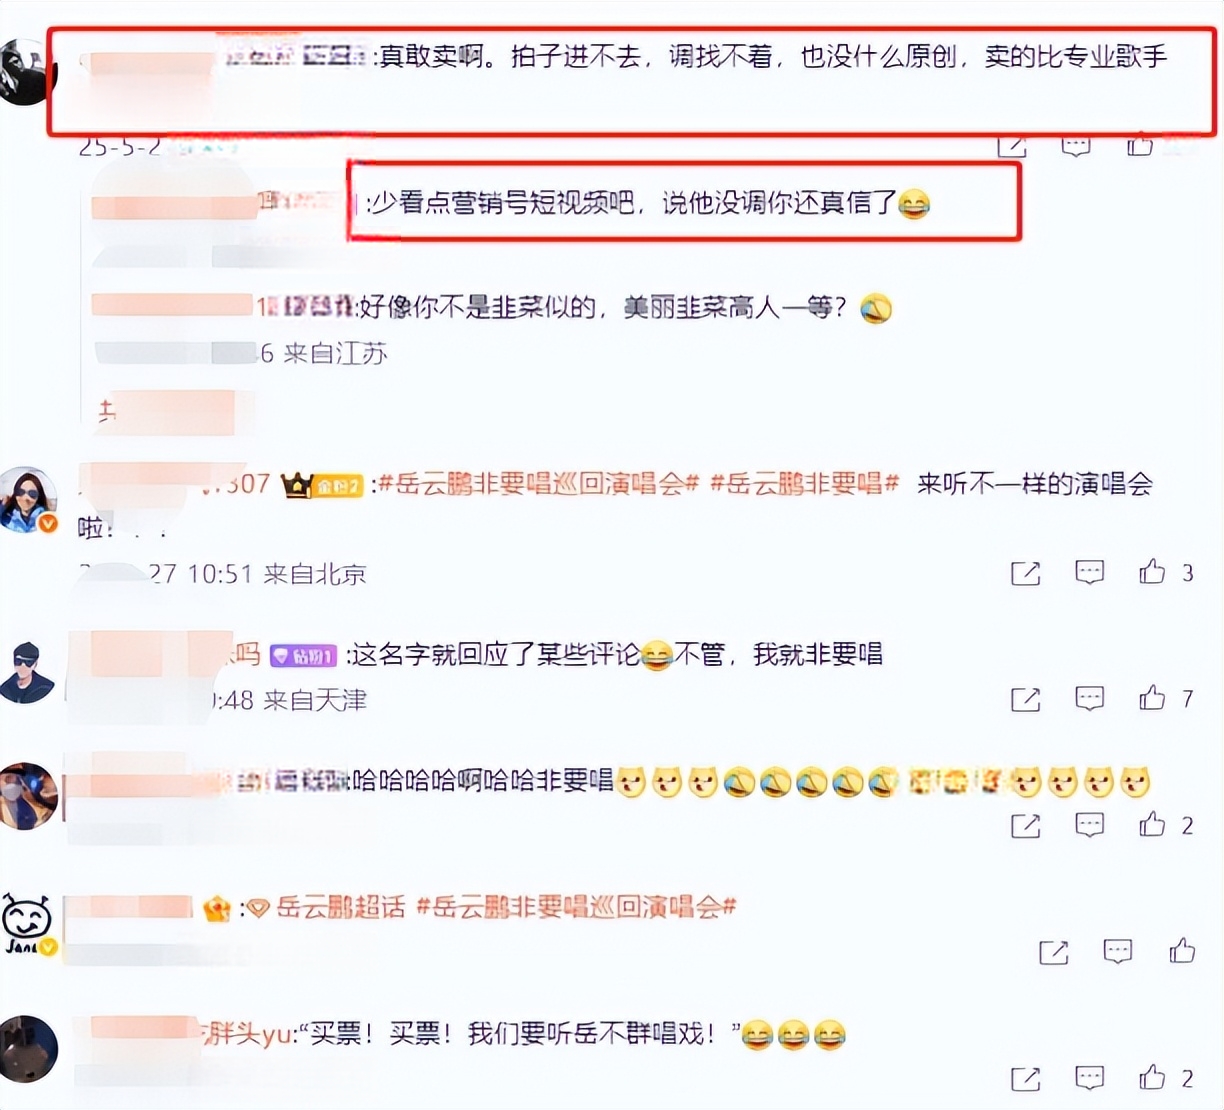The image size is (1224, 1110).
Task: Share the 岳云鹏超话 comment
Action: tap(1053, 952)
